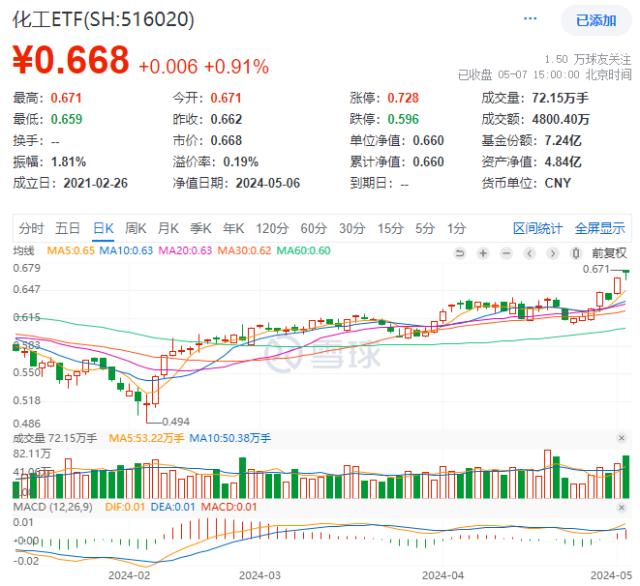This screenshot has height=586, width=640.
Task: Select the 日K chart tab
Action: pos(103,229)
